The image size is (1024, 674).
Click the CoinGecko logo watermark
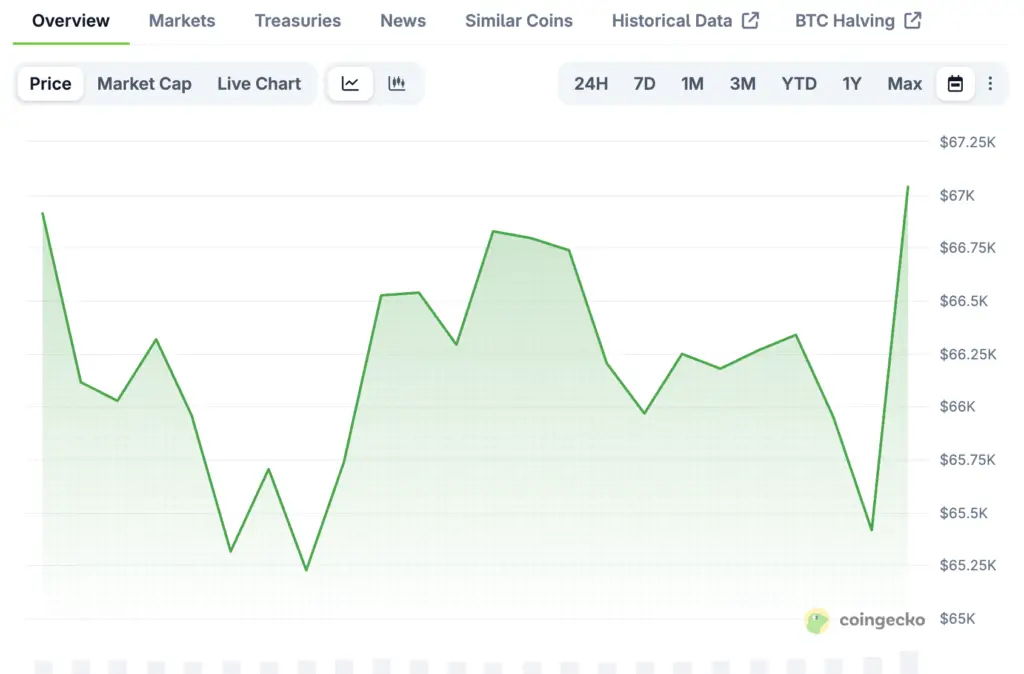865,621
